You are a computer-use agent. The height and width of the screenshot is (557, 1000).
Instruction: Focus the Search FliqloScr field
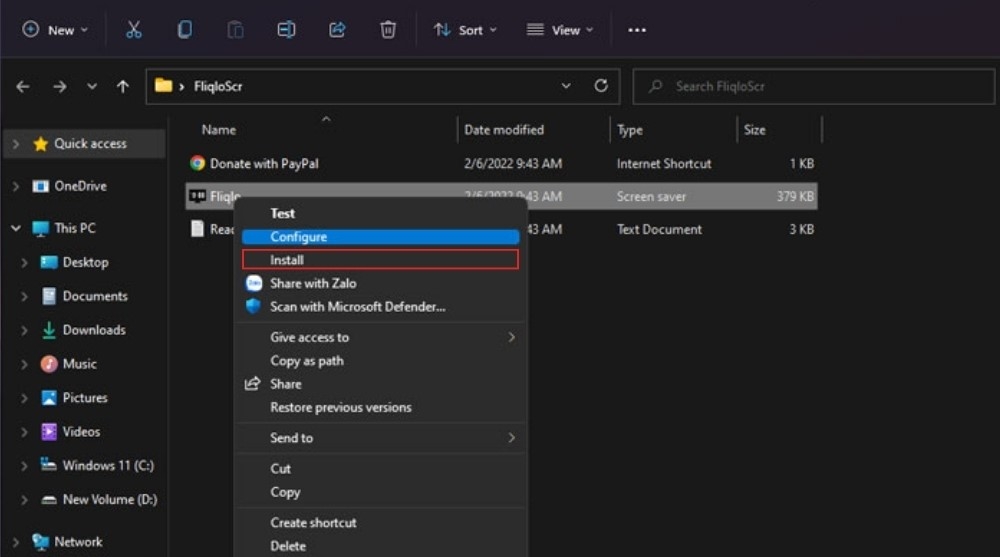click(814, 86)
